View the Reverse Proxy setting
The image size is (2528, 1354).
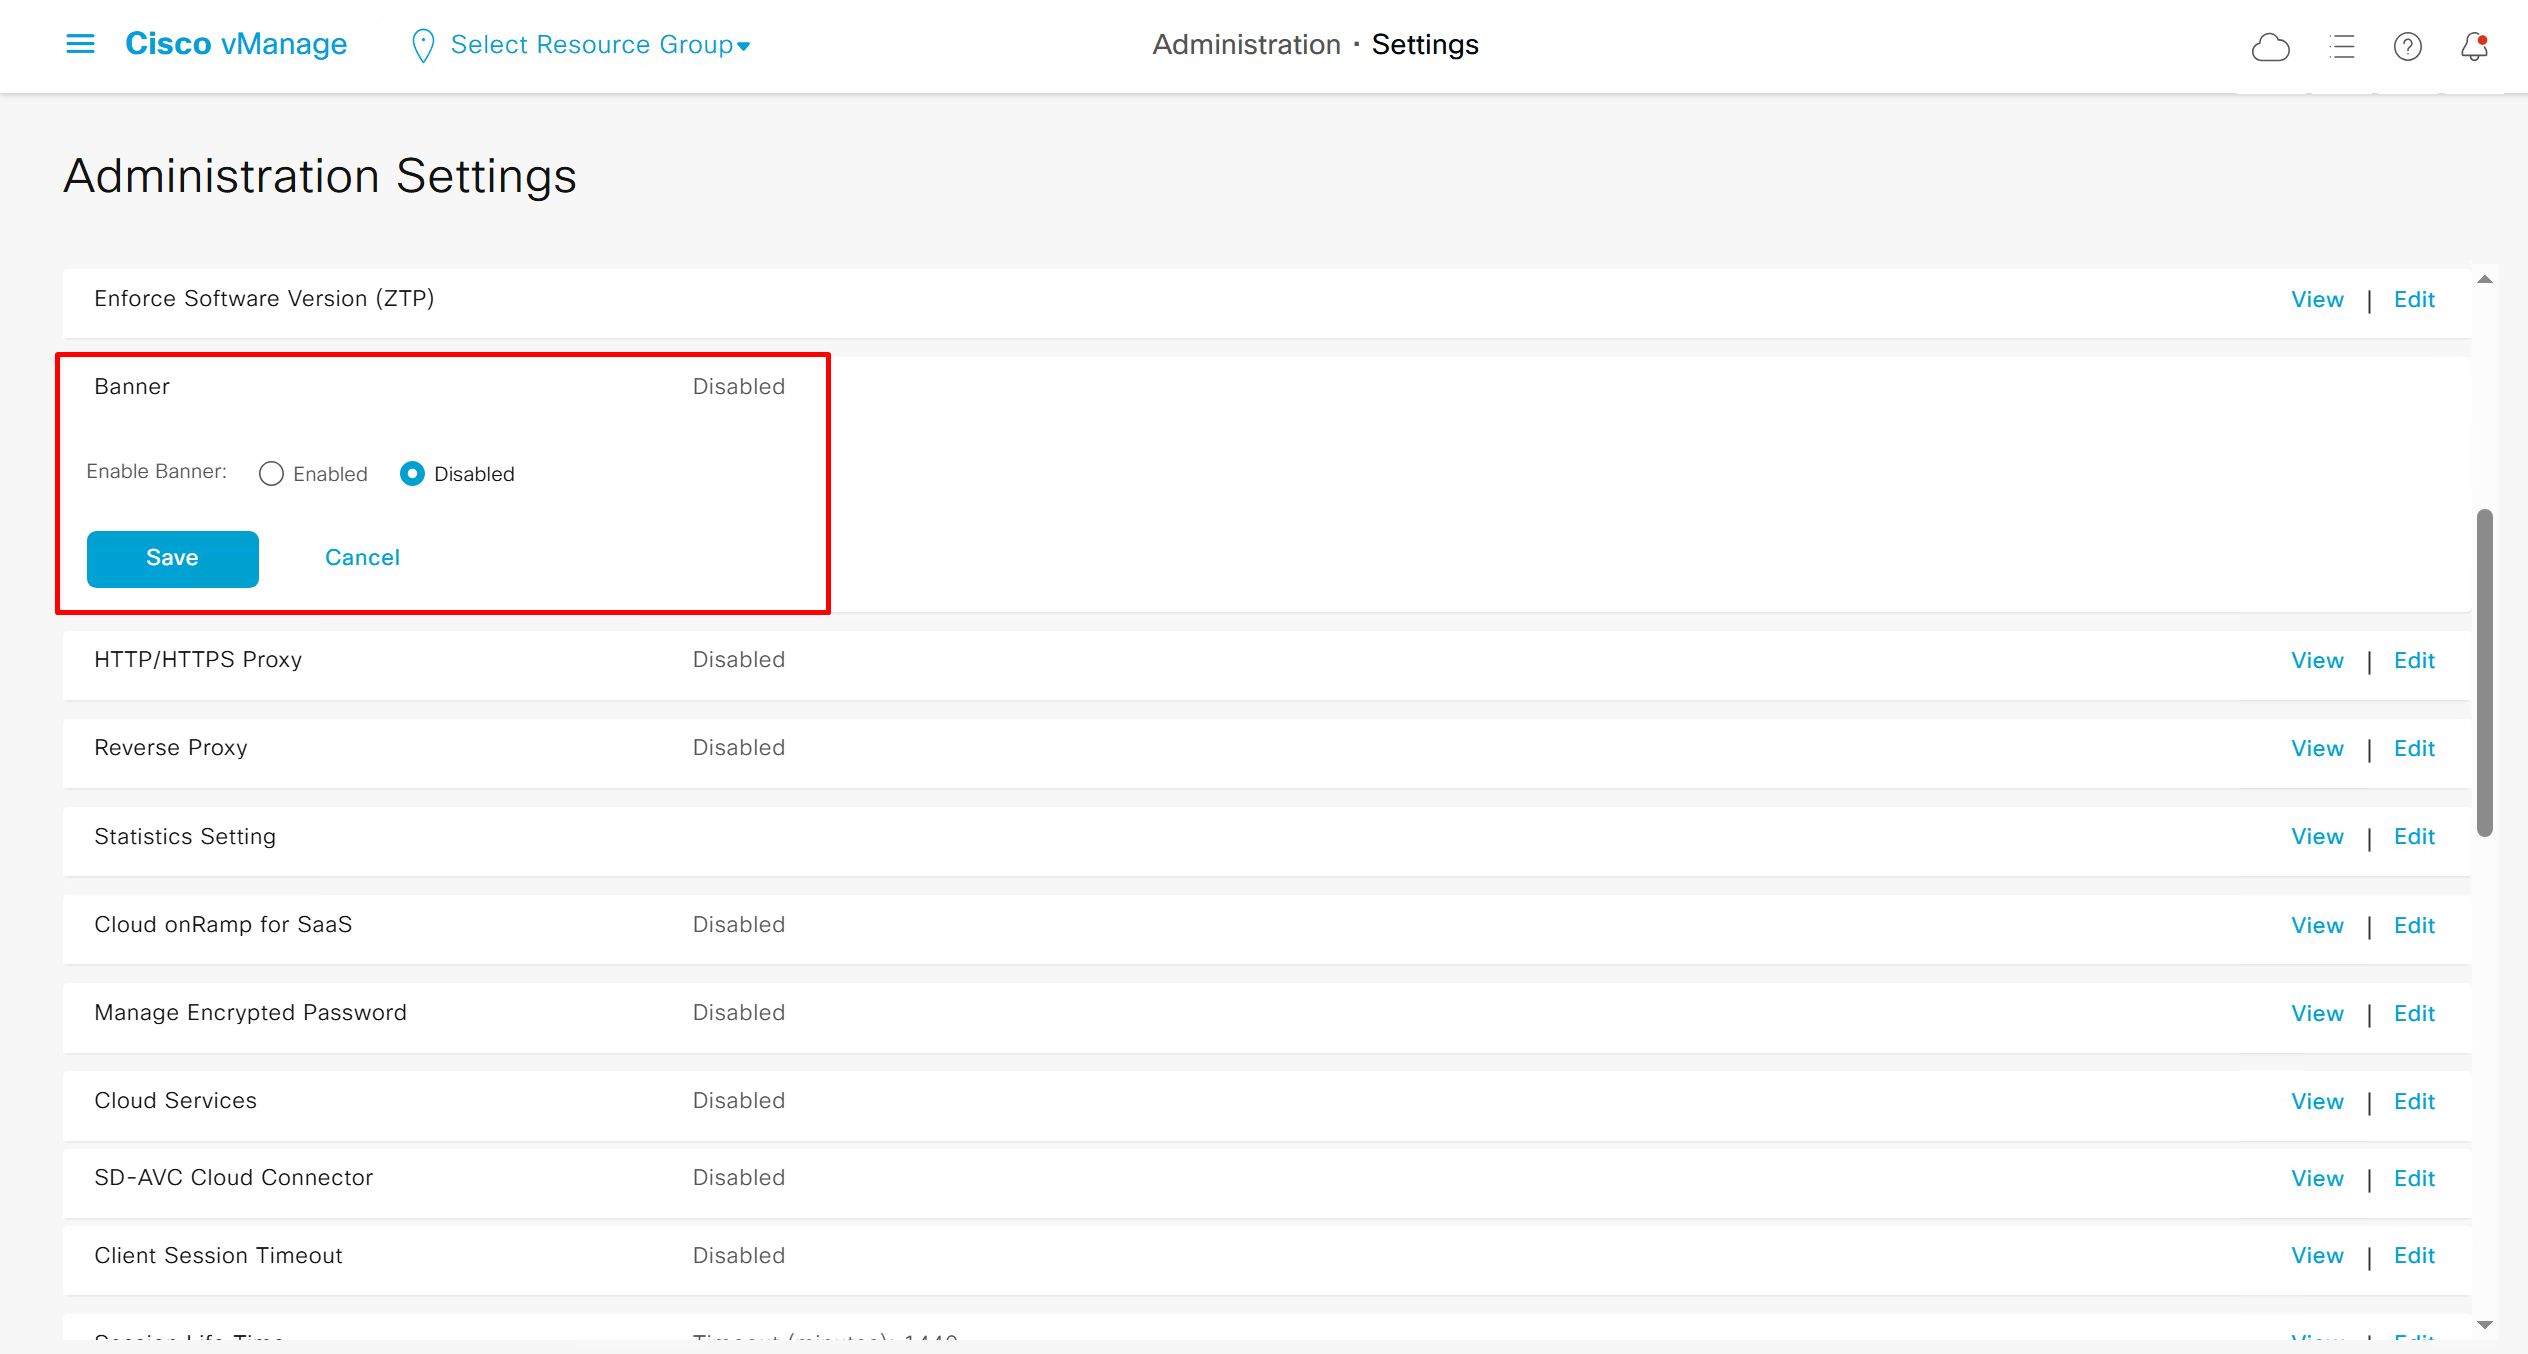point(2317,749)
